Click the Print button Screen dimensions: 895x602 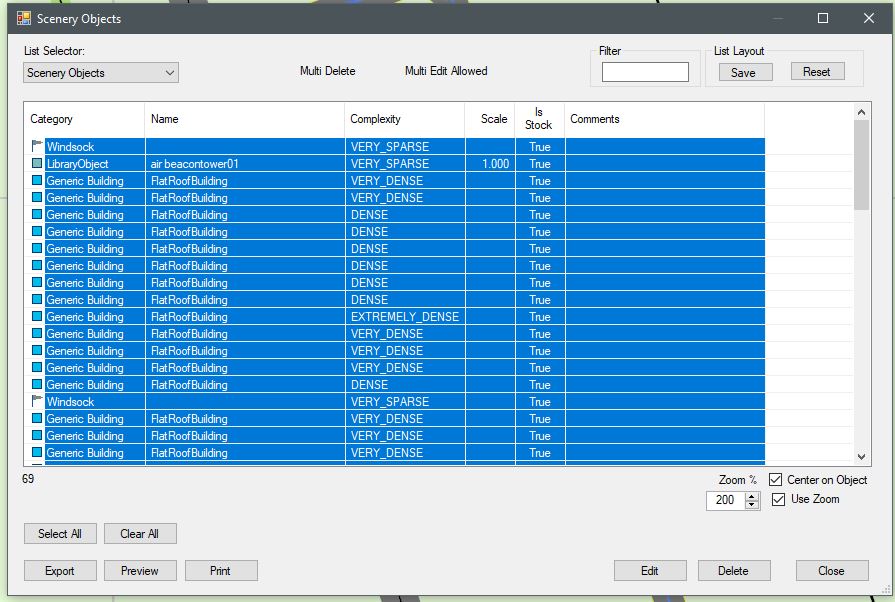221,571
